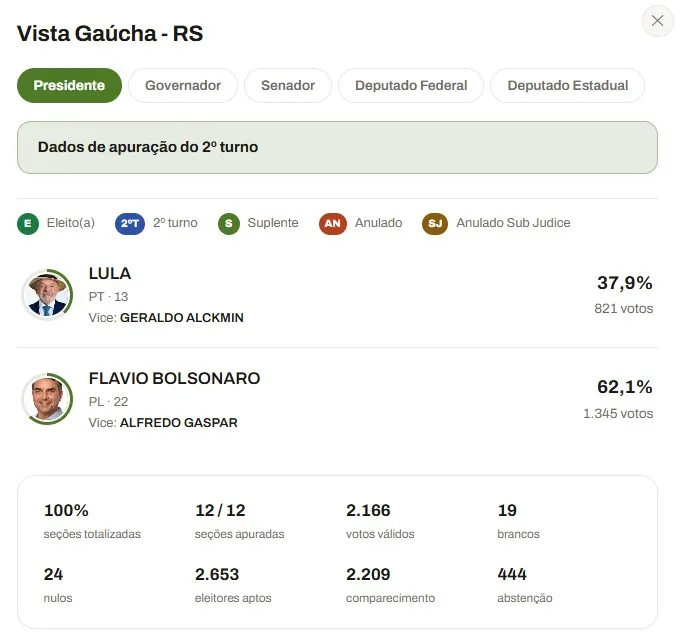
Task: Show the Deputado Estadual tab
Action: (567, 85)
